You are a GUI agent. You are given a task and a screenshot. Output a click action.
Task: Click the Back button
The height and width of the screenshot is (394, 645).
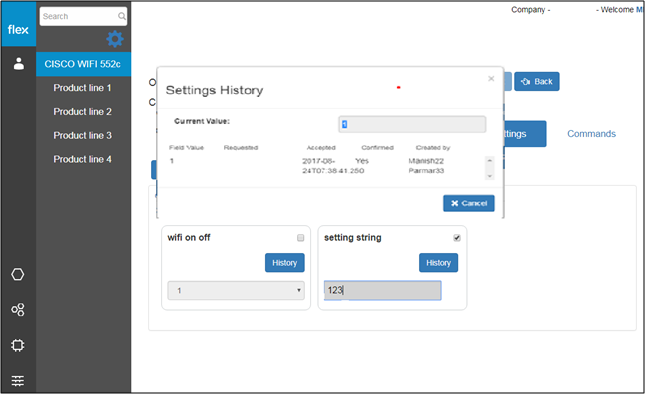click(536, 81)
